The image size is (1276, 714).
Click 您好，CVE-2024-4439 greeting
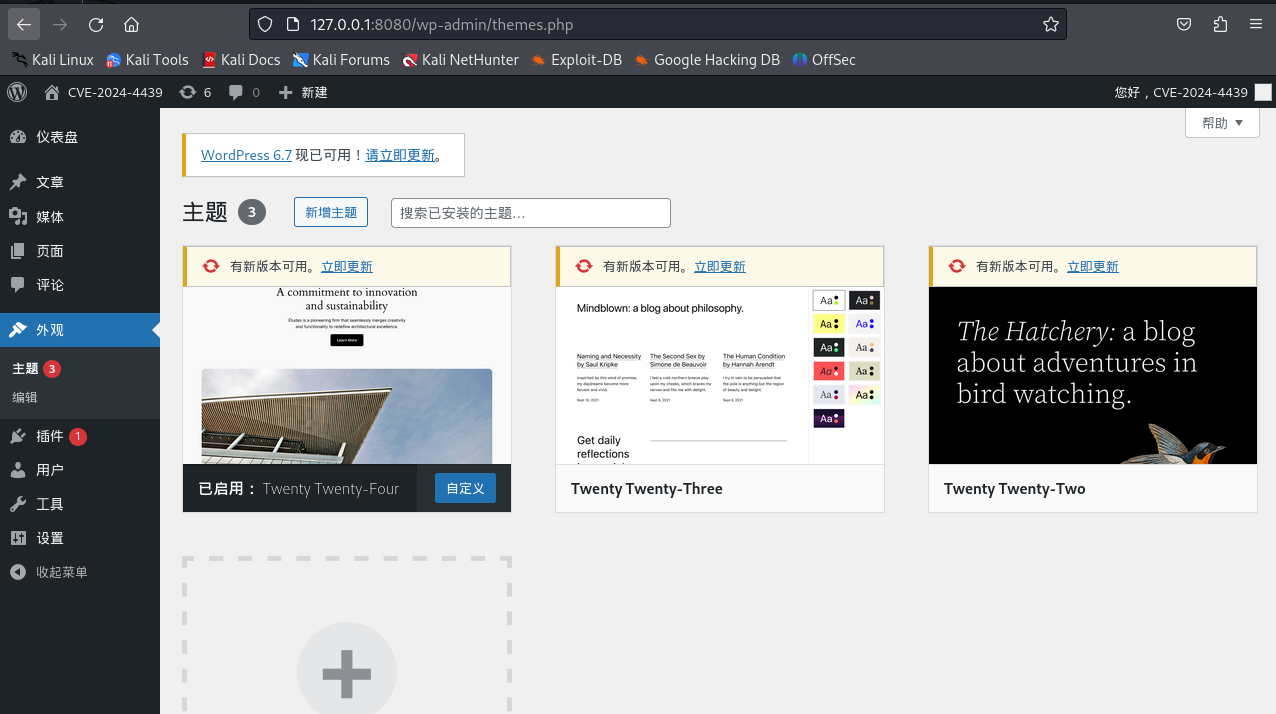click(1181, 92)
